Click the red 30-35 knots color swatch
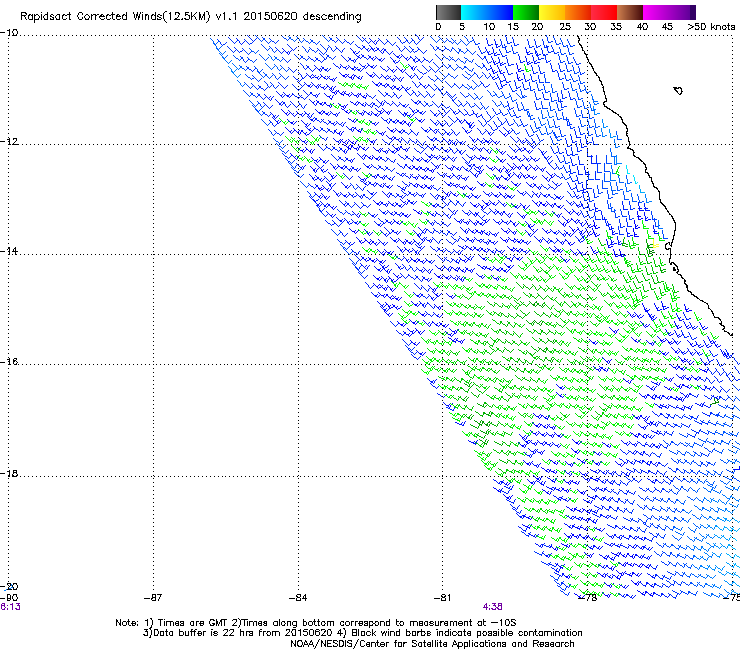Screen dimensions: 740x650 point(604,12)
